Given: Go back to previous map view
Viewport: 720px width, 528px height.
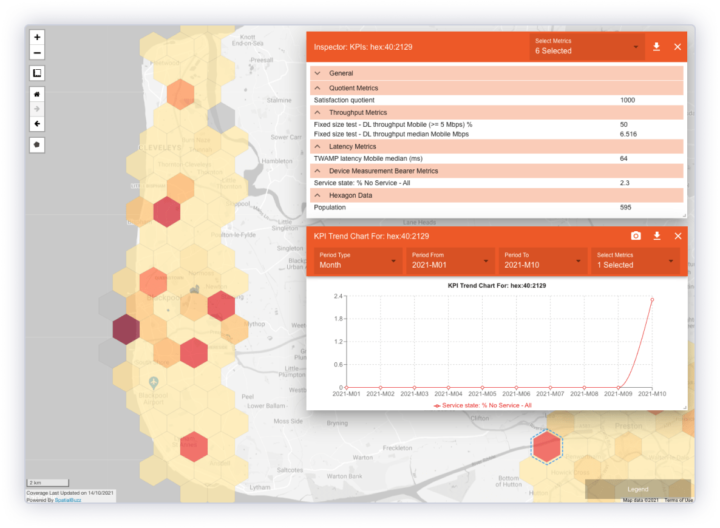Looking at the screenshot, I should pos(38,124).
